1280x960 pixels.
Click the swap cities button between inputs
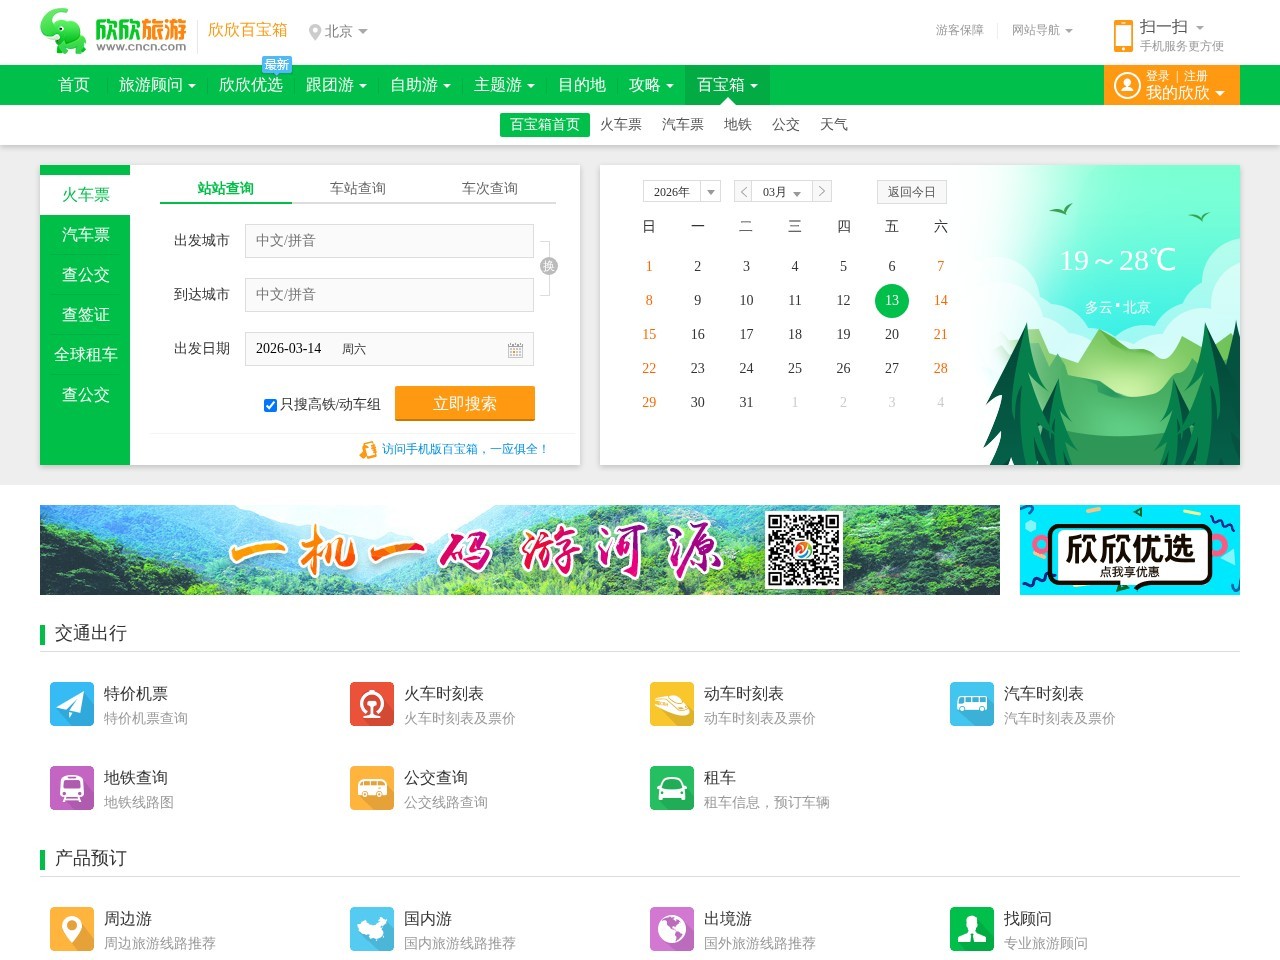(x=549, y=266)
